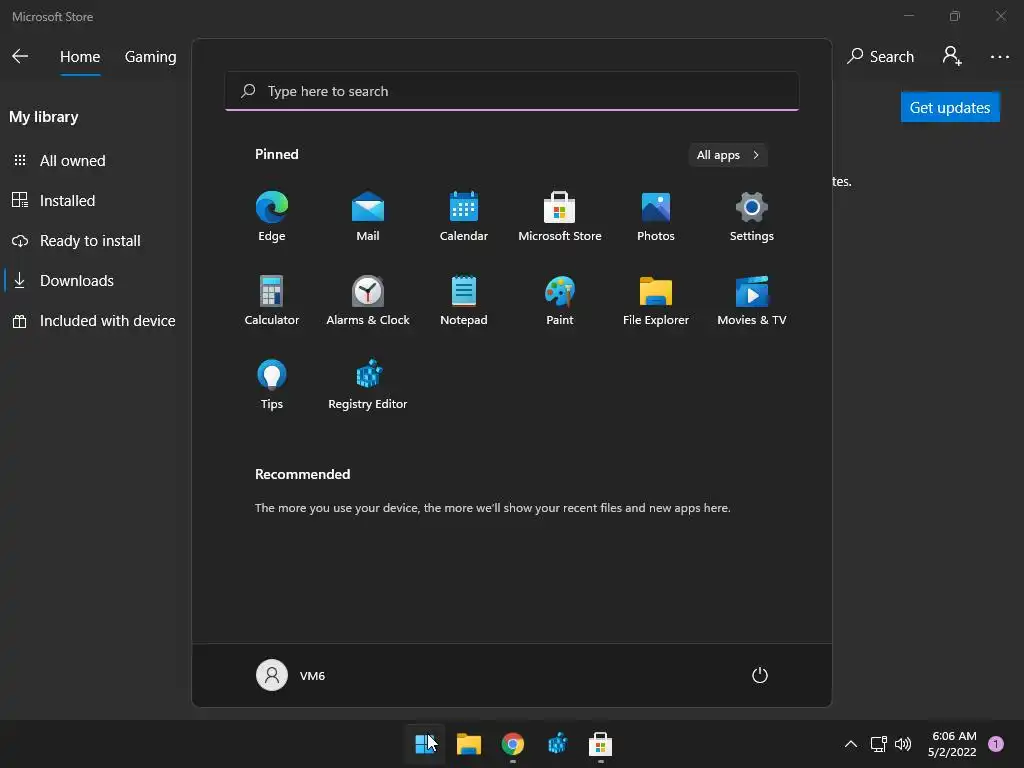Open Registry Editor taskbar icon
Image resolution: width=1024 pixels, height=768 pixels.
pos(557,744)
